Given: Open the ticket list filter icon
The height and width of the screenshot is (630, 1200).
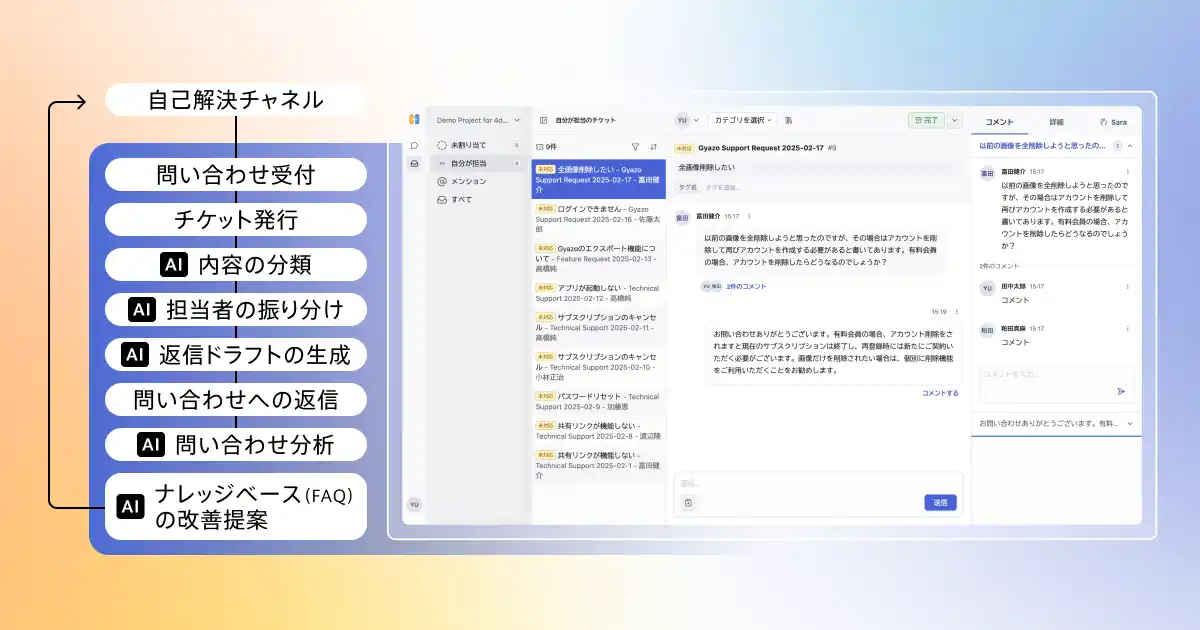Looking at the screenshot, I should (x=635, y=146).
